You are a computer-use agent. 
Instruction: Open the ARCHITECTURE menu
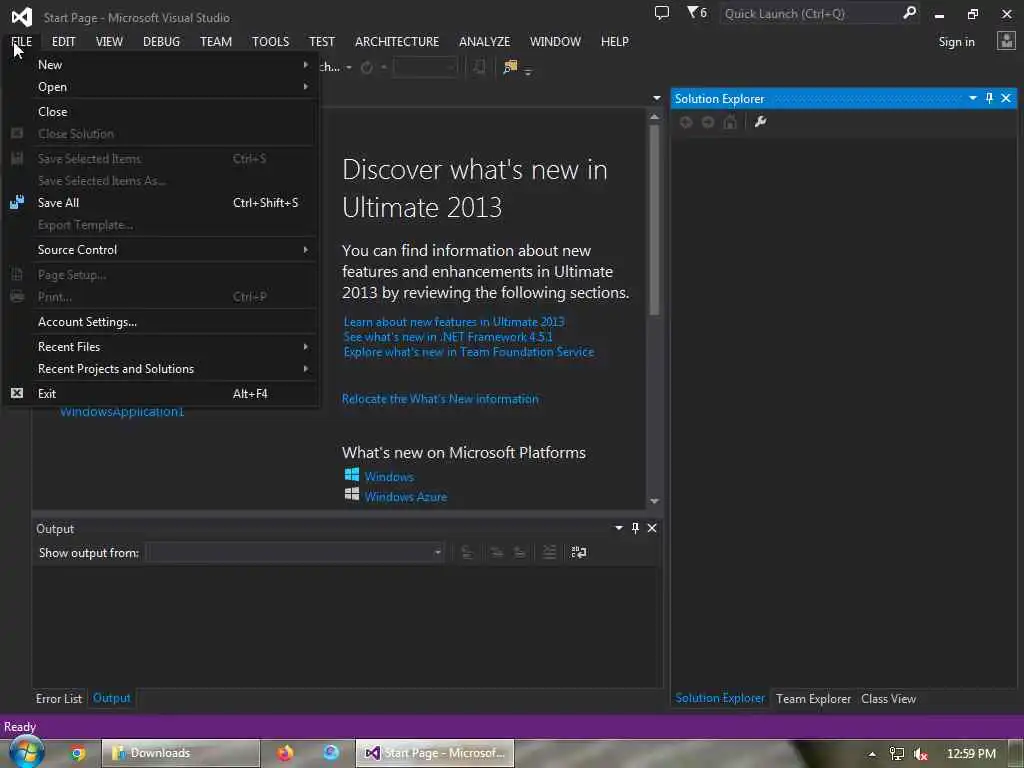397,41
